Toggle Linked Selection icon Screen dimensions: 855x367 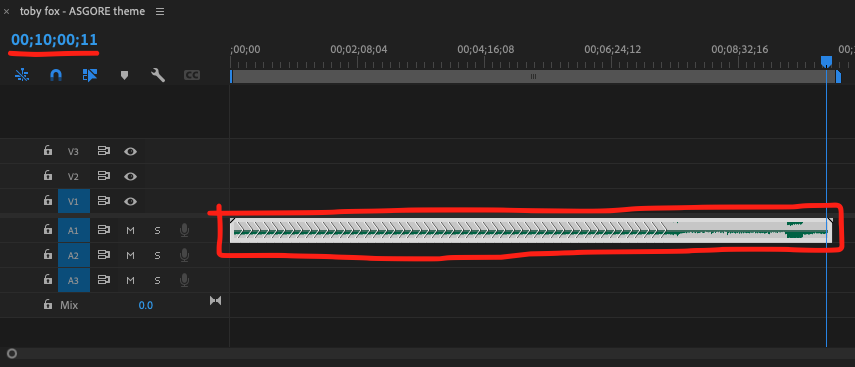90,75
